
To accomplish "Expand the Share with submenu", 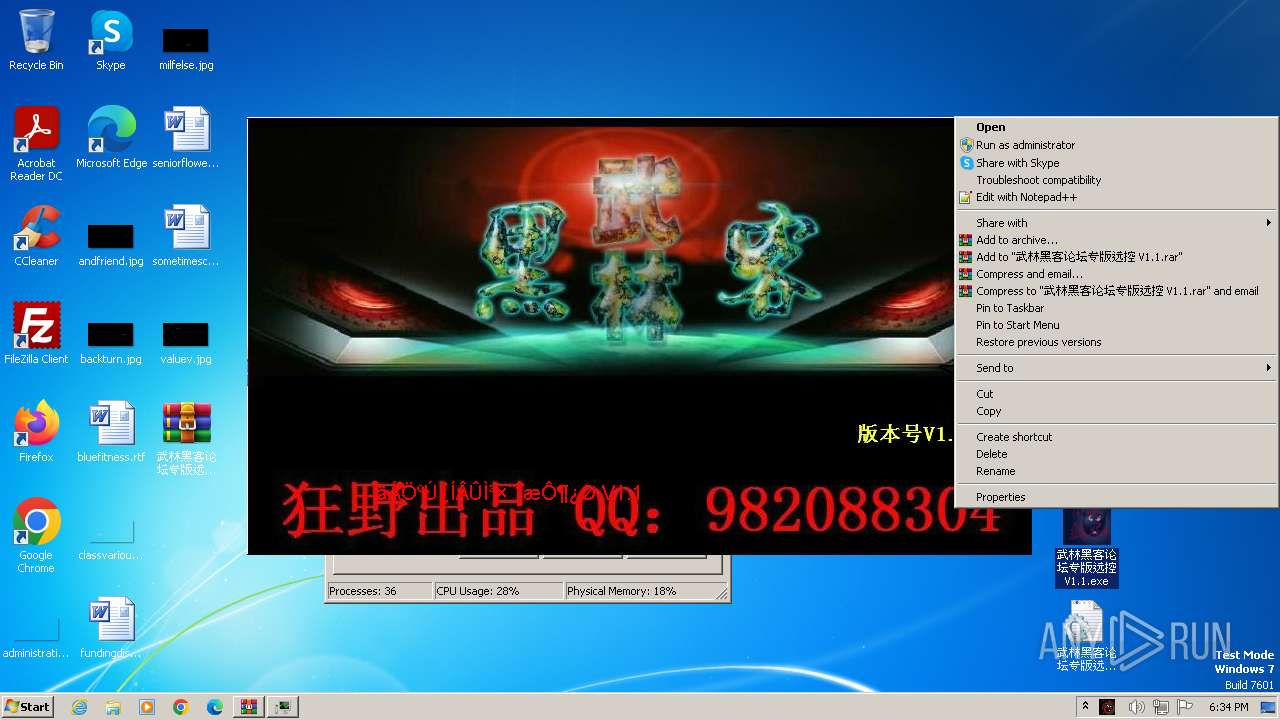I will (1115, 223).
